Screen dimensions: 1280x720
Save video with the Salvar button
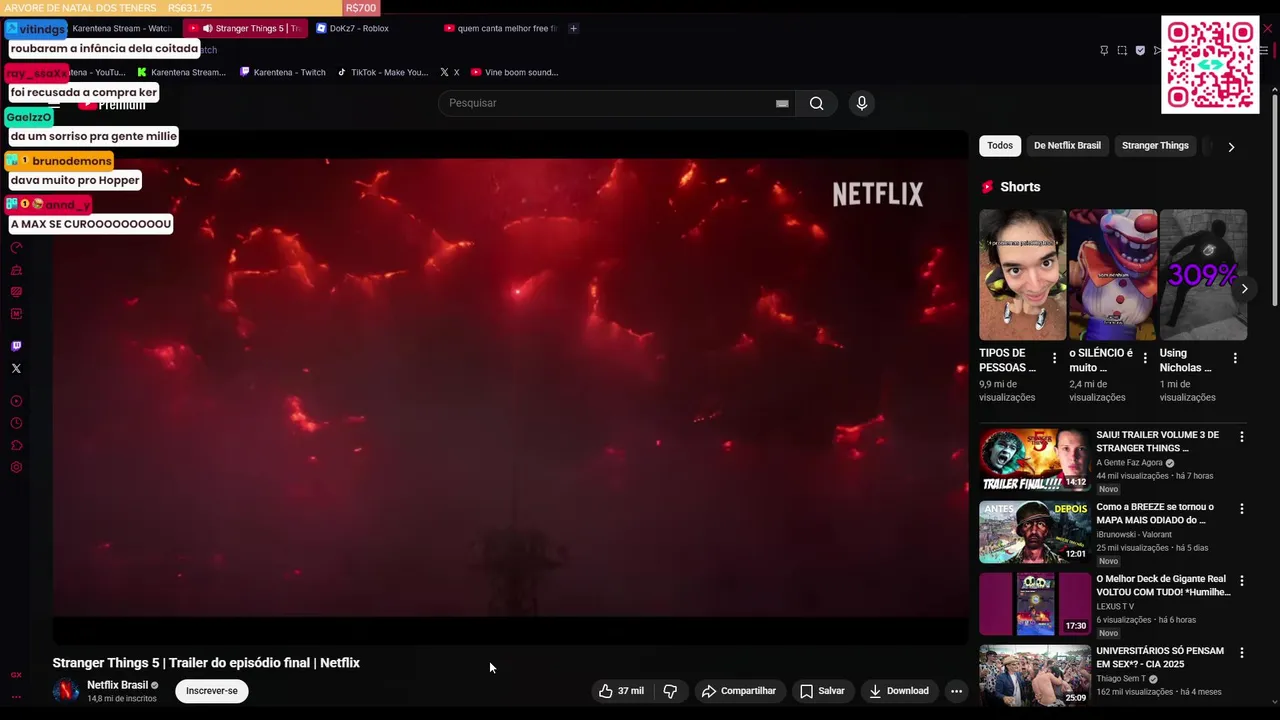(822, 691)
